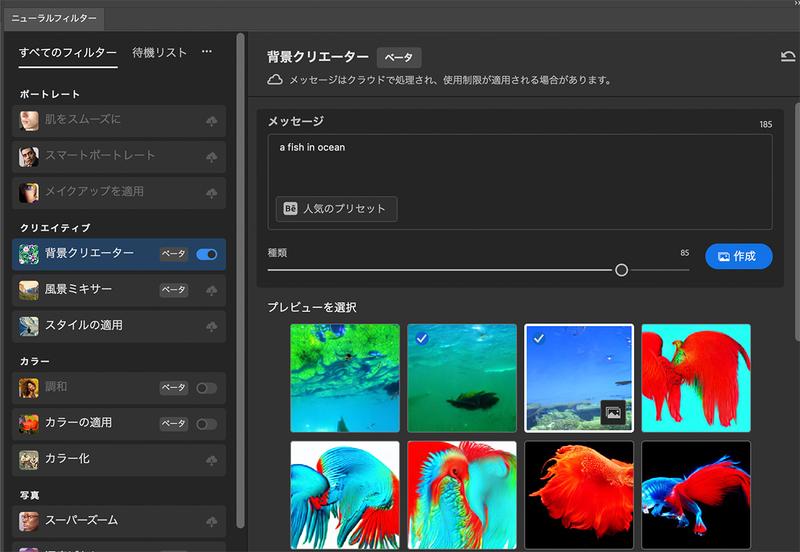Click the 背景クリエーター flower icon

point(29,254)
